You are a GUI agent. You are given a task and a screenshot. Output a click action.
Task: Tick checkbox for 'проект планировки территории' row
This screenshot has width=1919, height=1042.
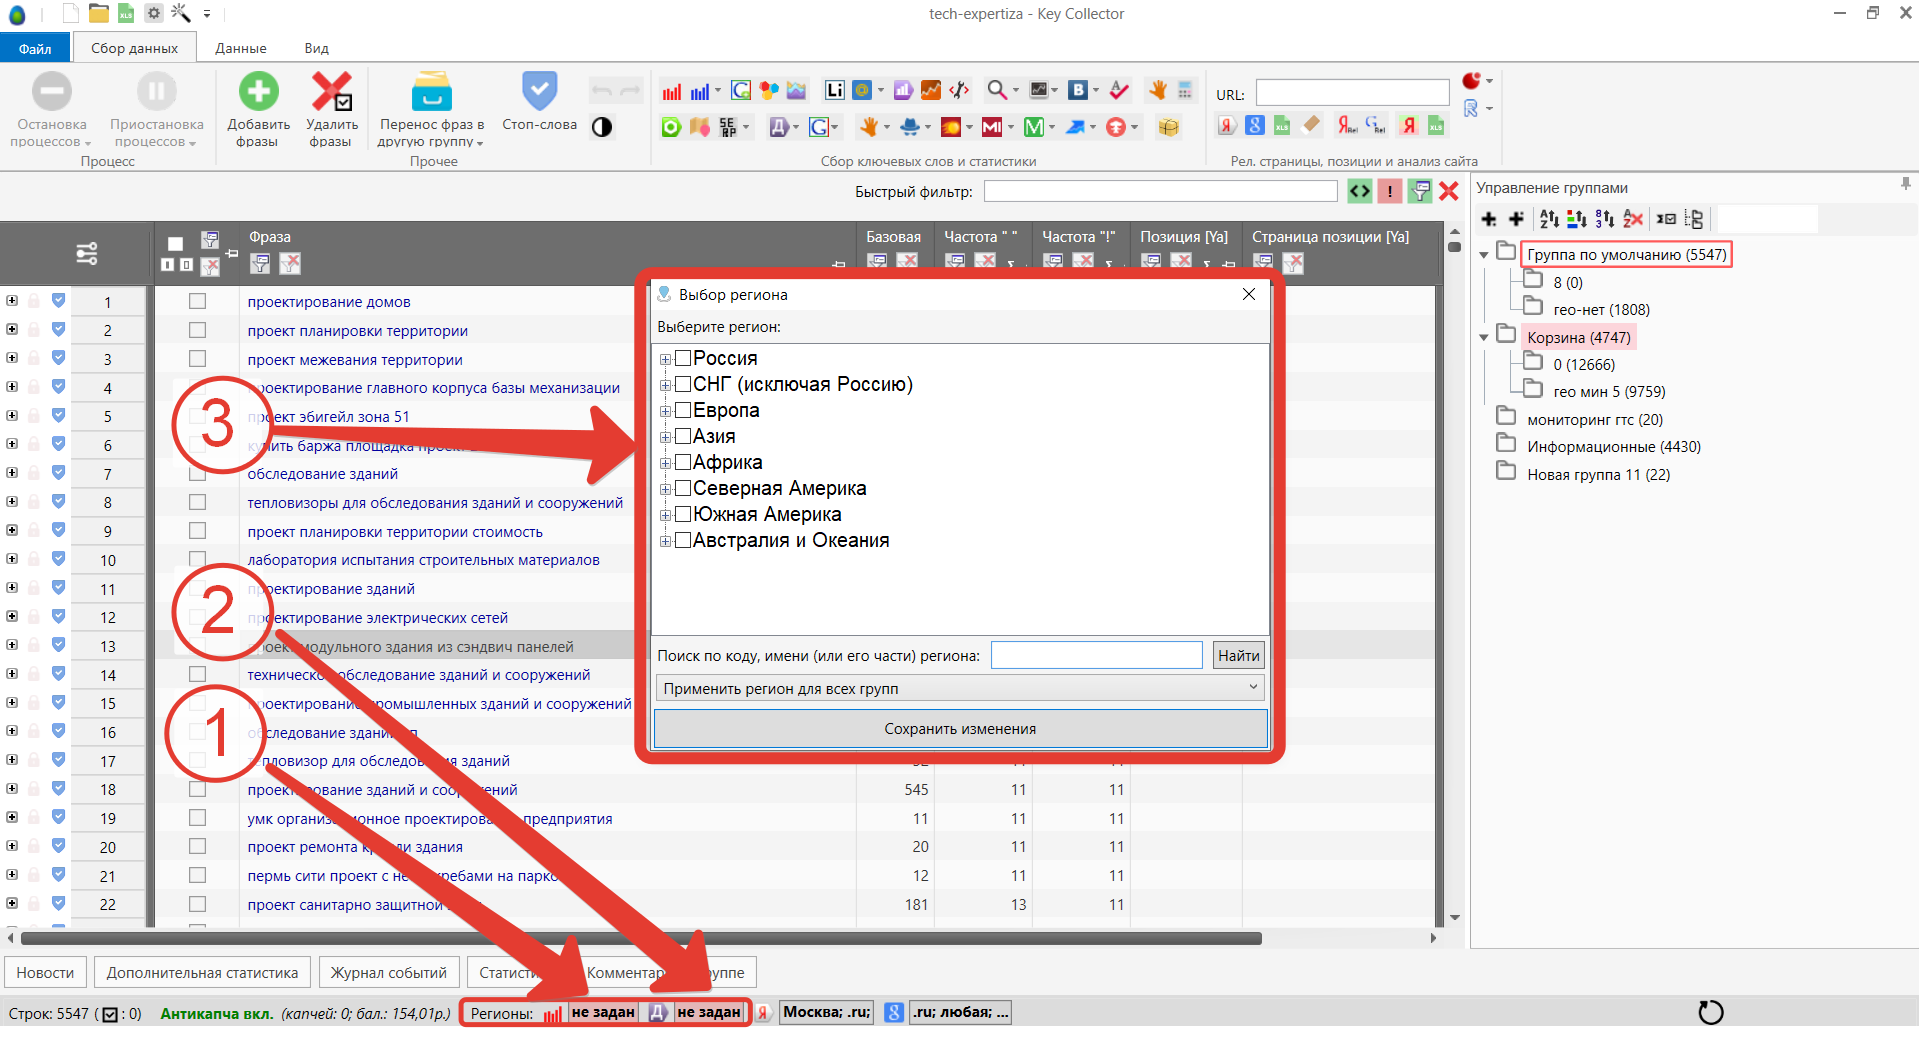pos(197,330)
